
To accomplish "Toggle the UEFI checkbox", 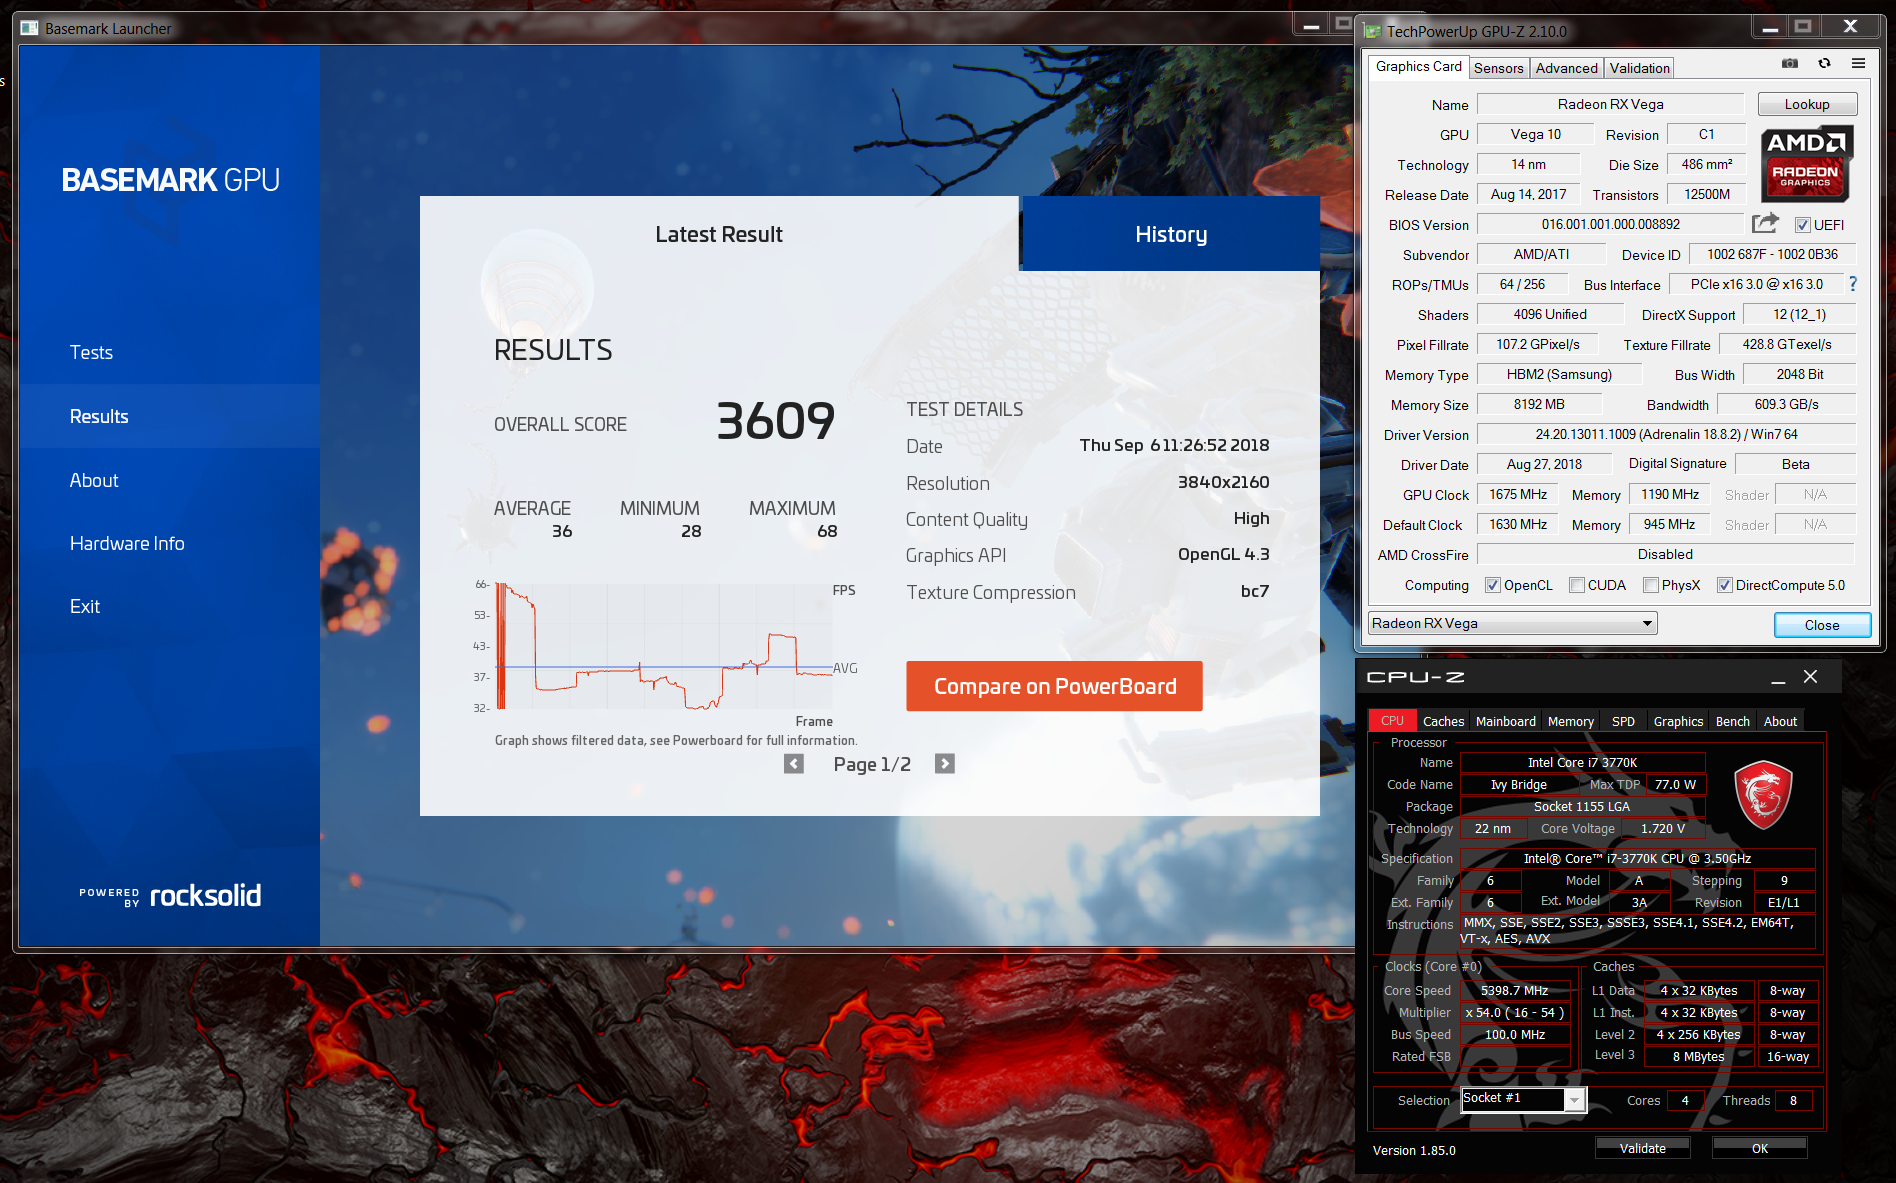I will [x=1802, y=225].
